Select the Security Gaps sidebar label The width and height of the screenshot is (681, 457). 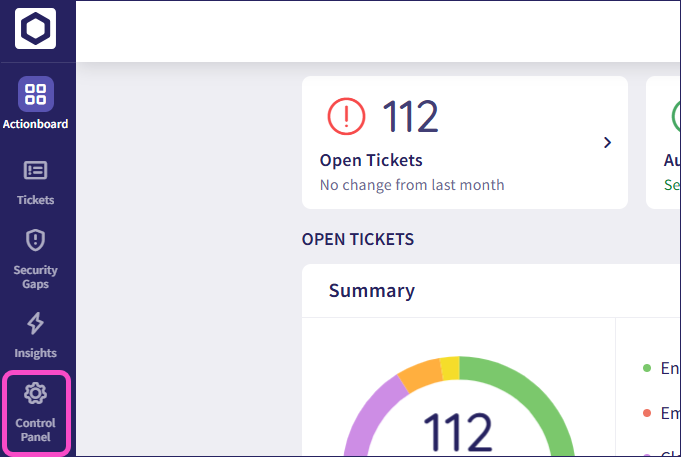tap(36, 277)
